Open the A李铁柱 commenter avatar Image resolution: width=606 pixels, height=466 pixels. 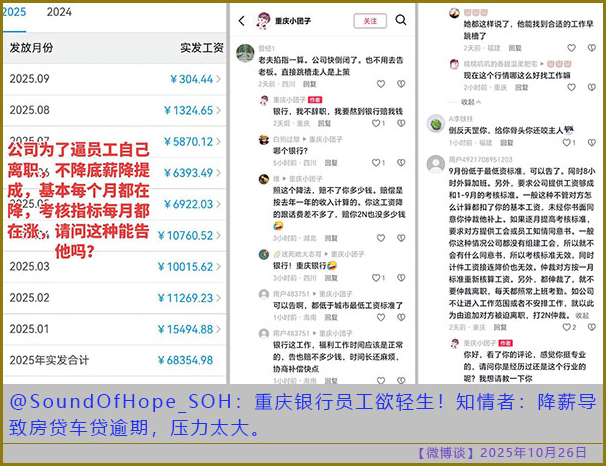point(435,123)
